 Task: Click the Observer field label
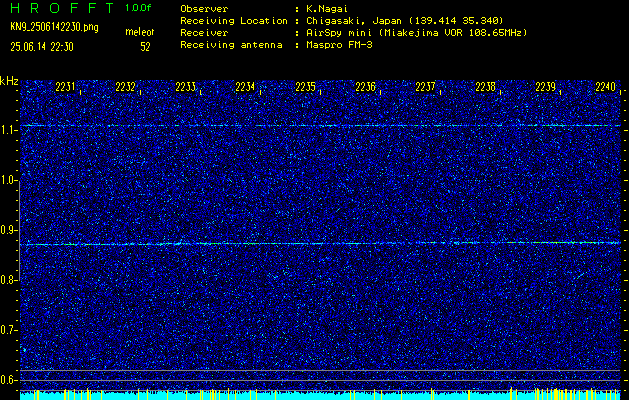tap(204, 8)
